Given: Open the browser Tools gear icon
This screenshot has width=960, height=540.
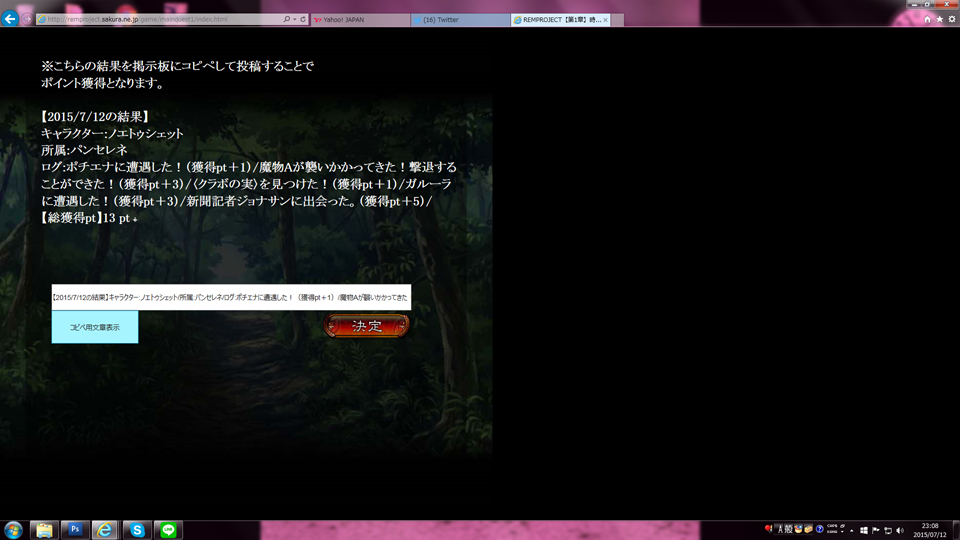Looking at the screenshot, I should coord(951,20).
